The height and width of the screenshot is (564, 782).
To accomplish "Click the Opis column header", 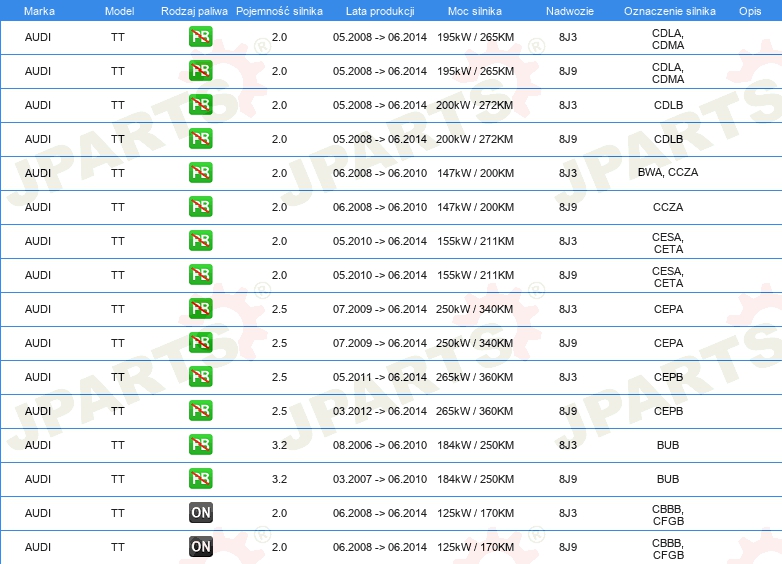I will click(750, 11).
